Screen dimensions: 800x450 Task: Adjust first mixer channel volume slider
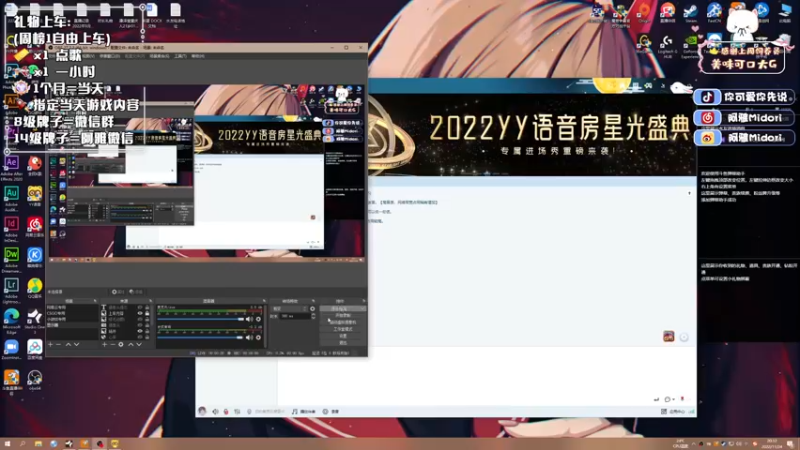pos(201,319)
